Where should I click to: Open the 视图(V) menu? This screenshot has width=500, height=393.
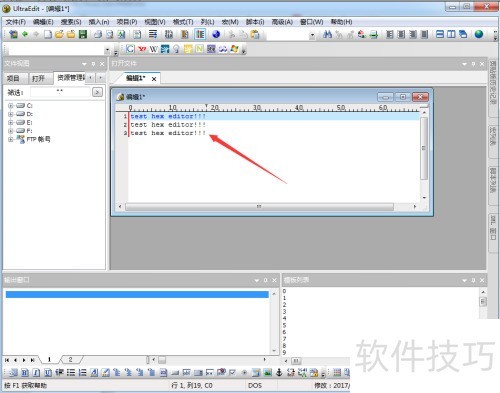click(155, 22)
